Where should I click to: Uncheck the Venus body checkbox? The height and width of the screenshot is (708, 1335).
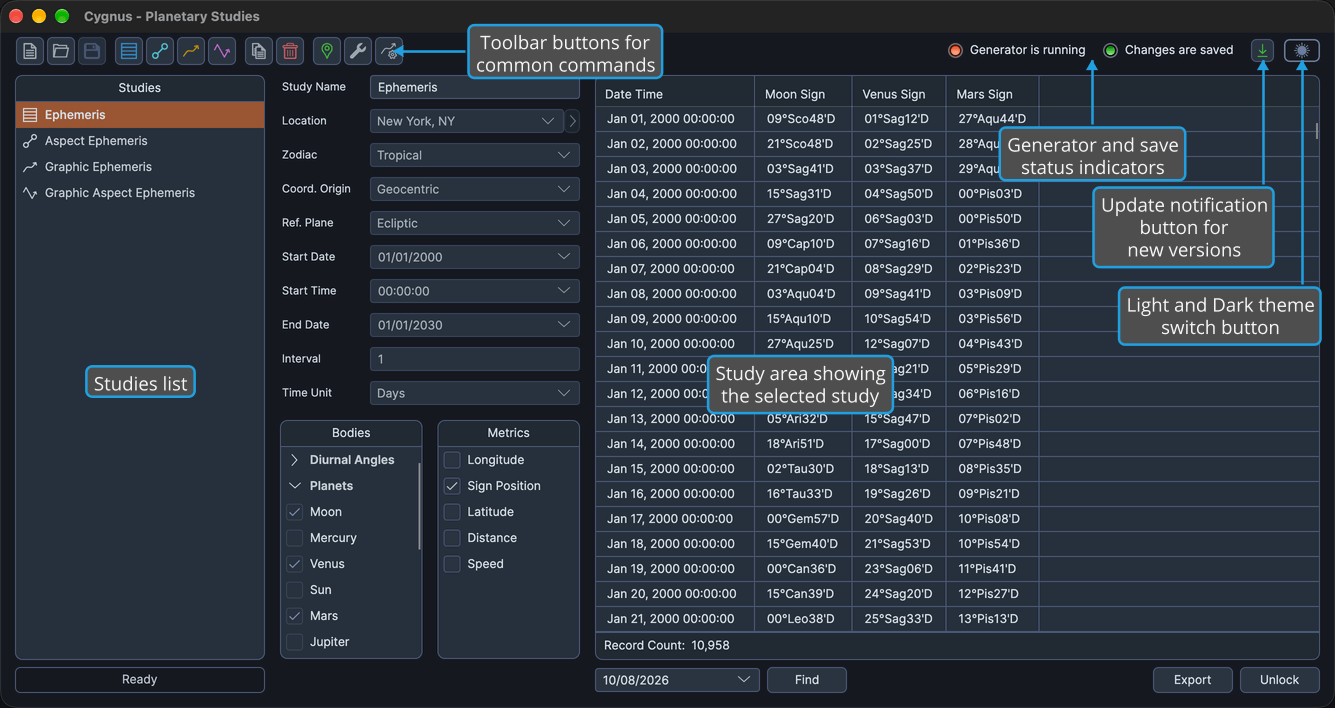pos(295,564)
